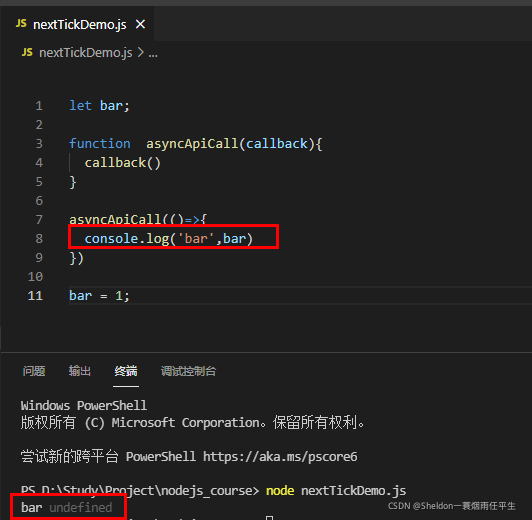Place cursor on console.log line

coord(169,238)
